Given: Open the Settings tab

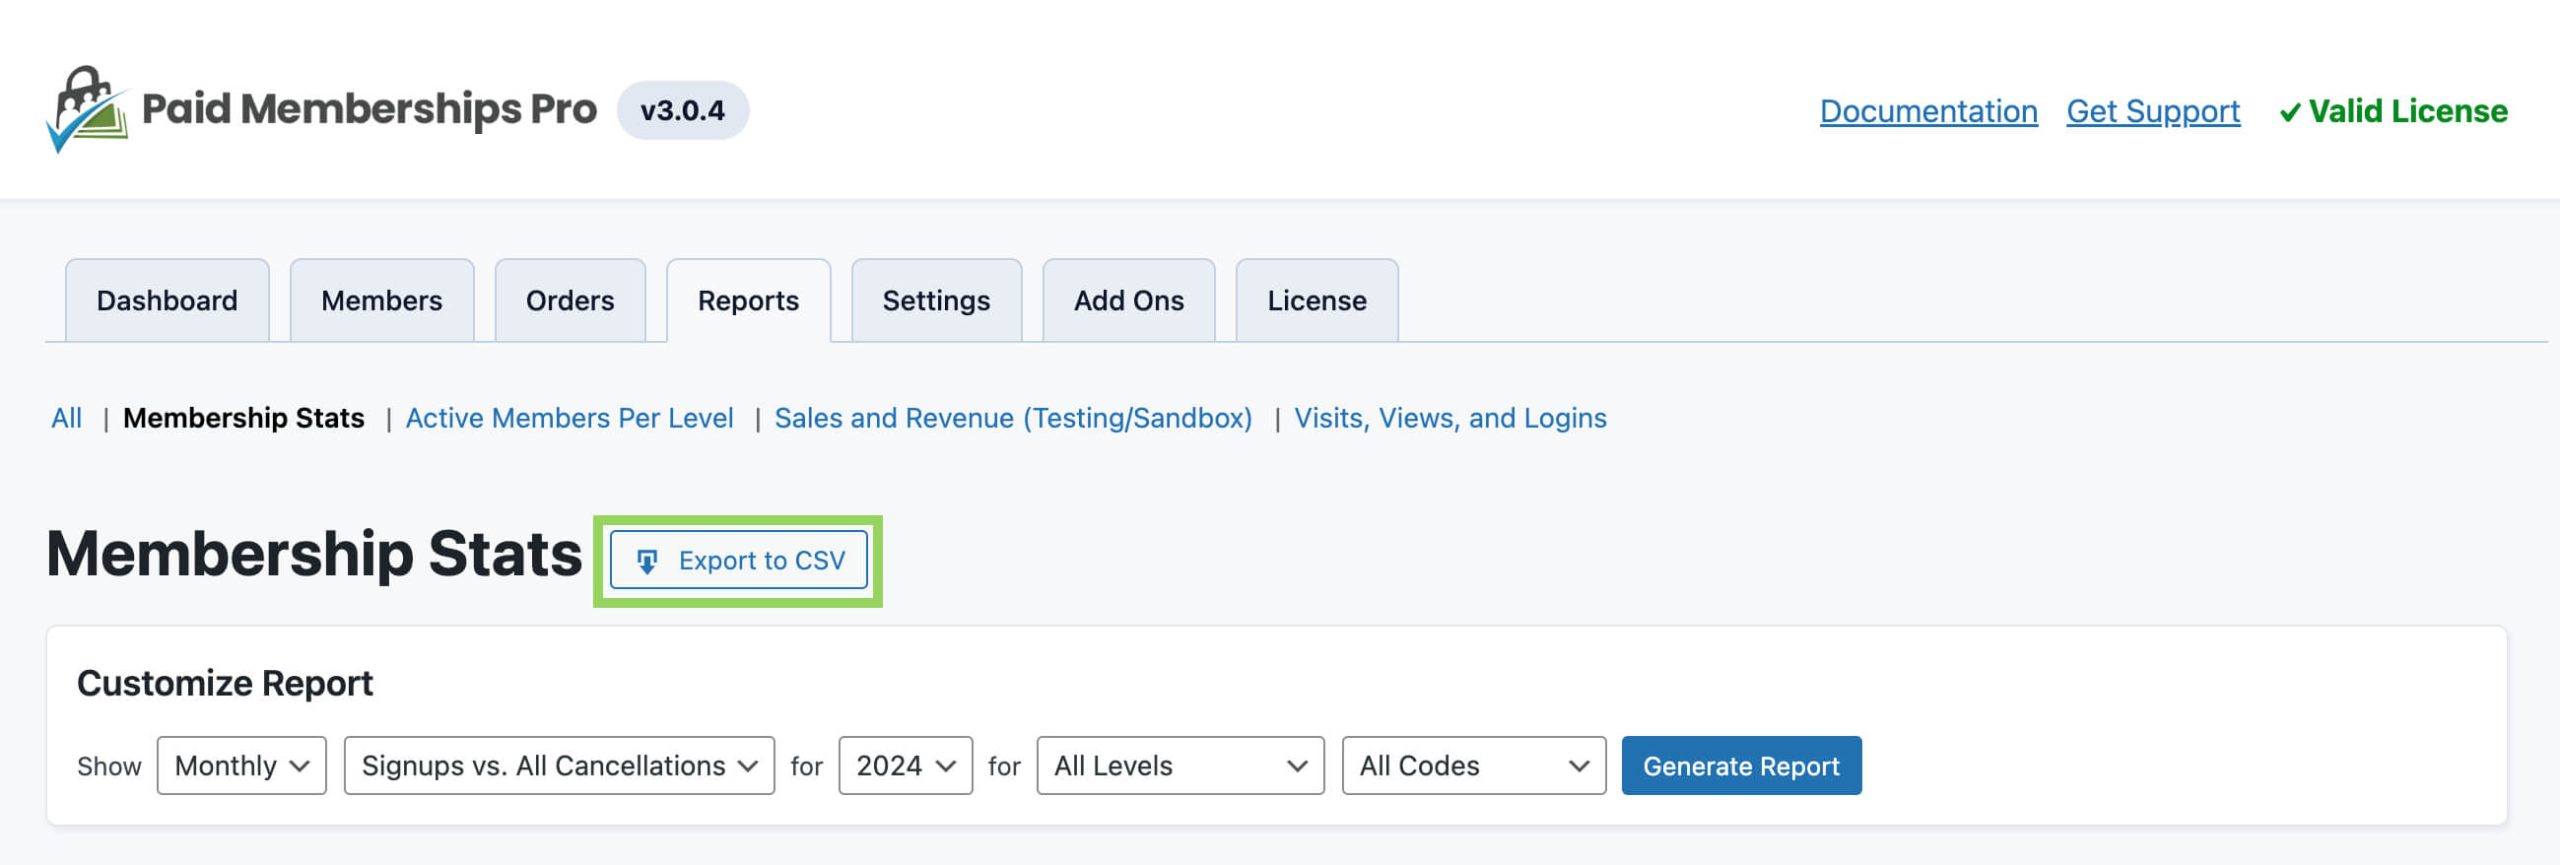Looking at the screenshot, I should click(x=936, y=300).
